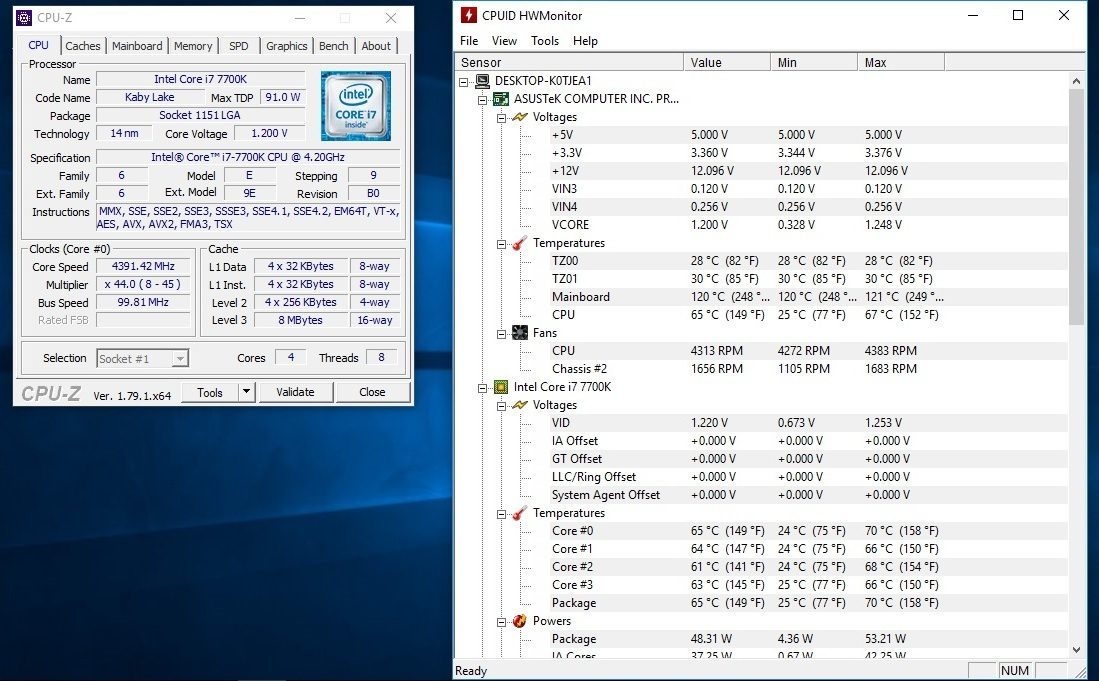Click the Intel Core i7 inside logo
The image size is (1099, 681).
click(355, 106)
